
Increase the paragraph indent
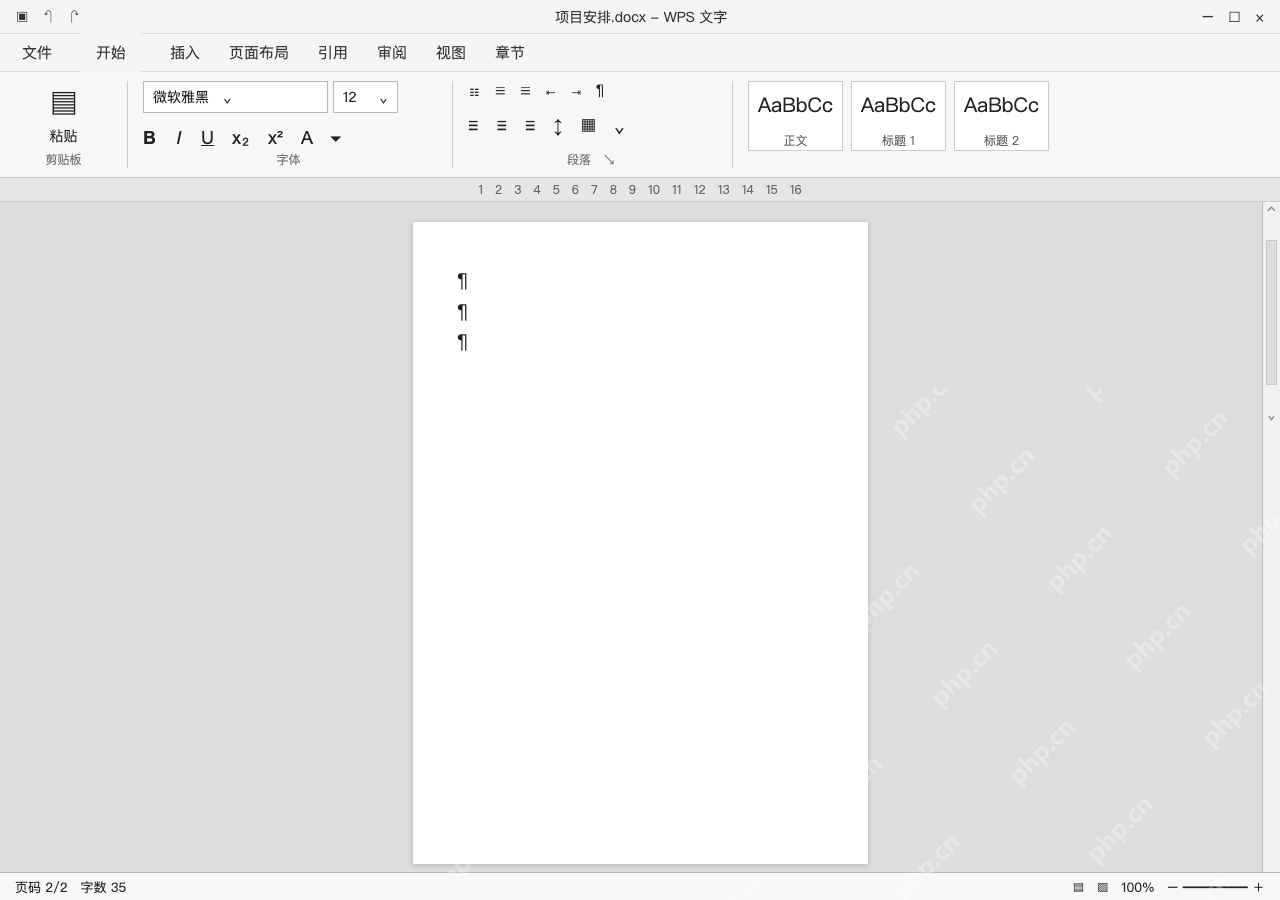576,92
